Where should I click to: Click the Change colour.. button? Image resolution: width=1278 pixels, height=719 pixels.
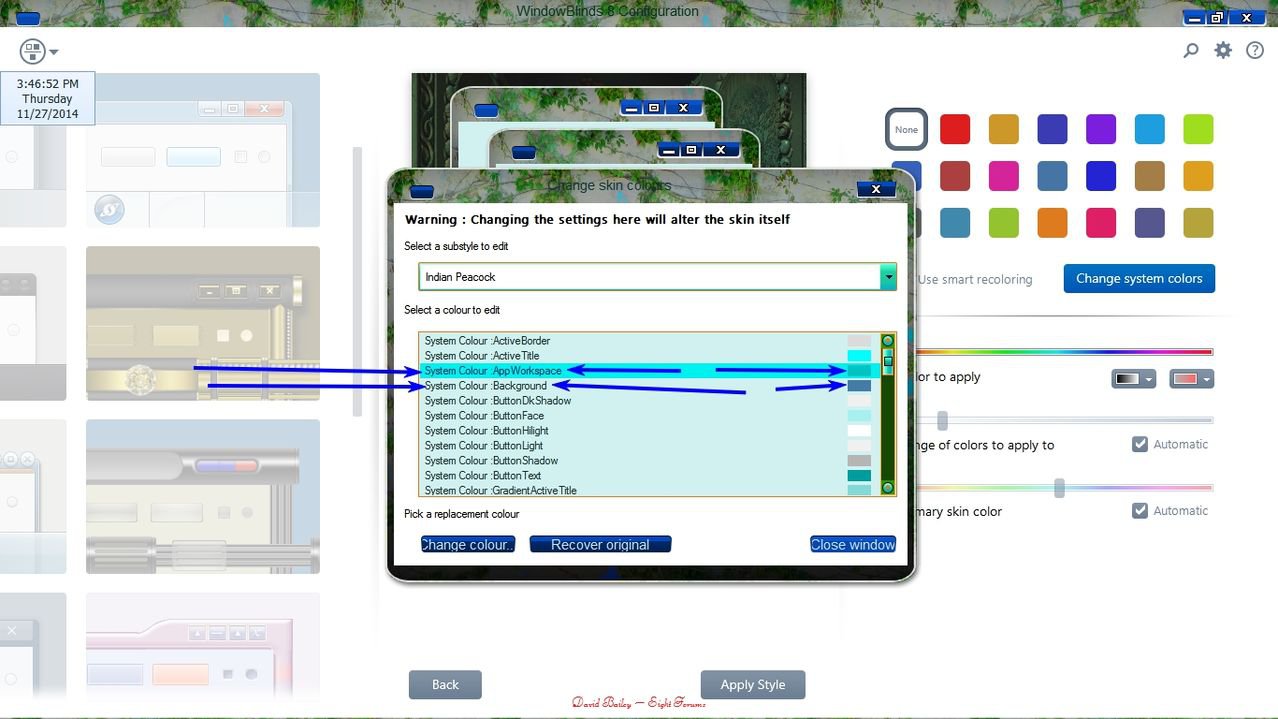tap(468, 544)
